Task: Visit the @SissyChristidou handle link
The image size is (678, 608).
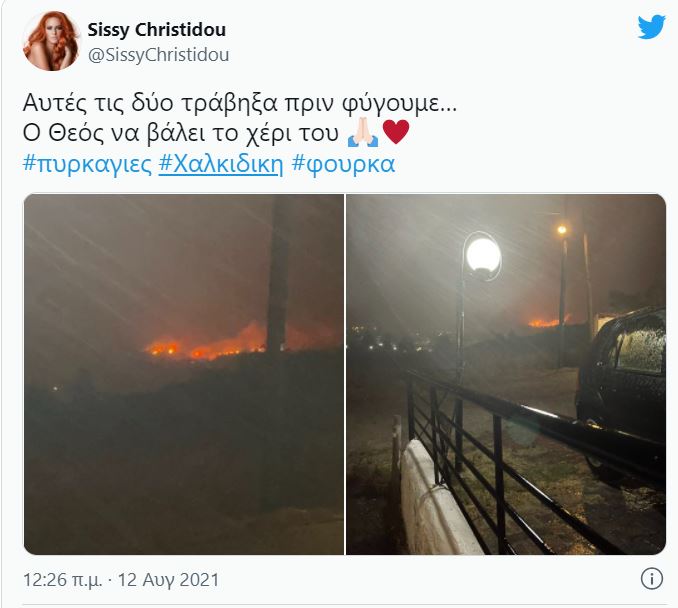Action: 158,55
